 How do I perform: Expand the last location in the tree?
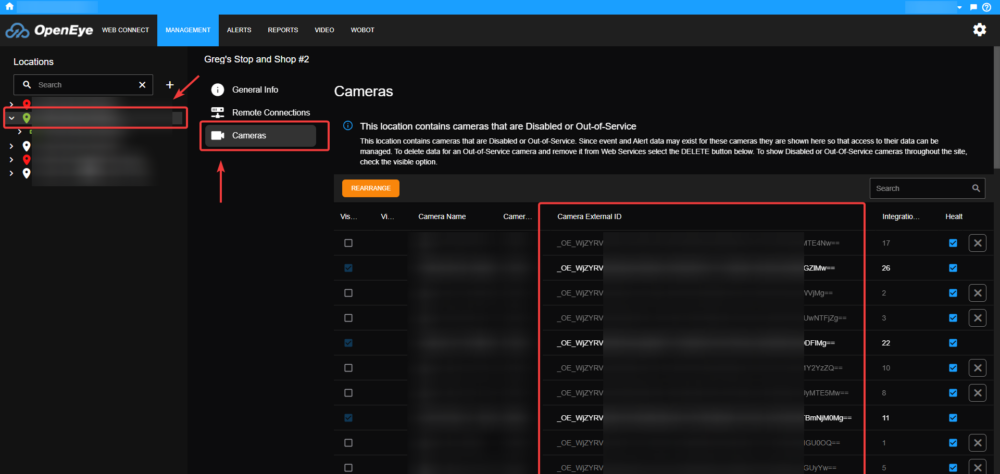[x=11, y=173]
